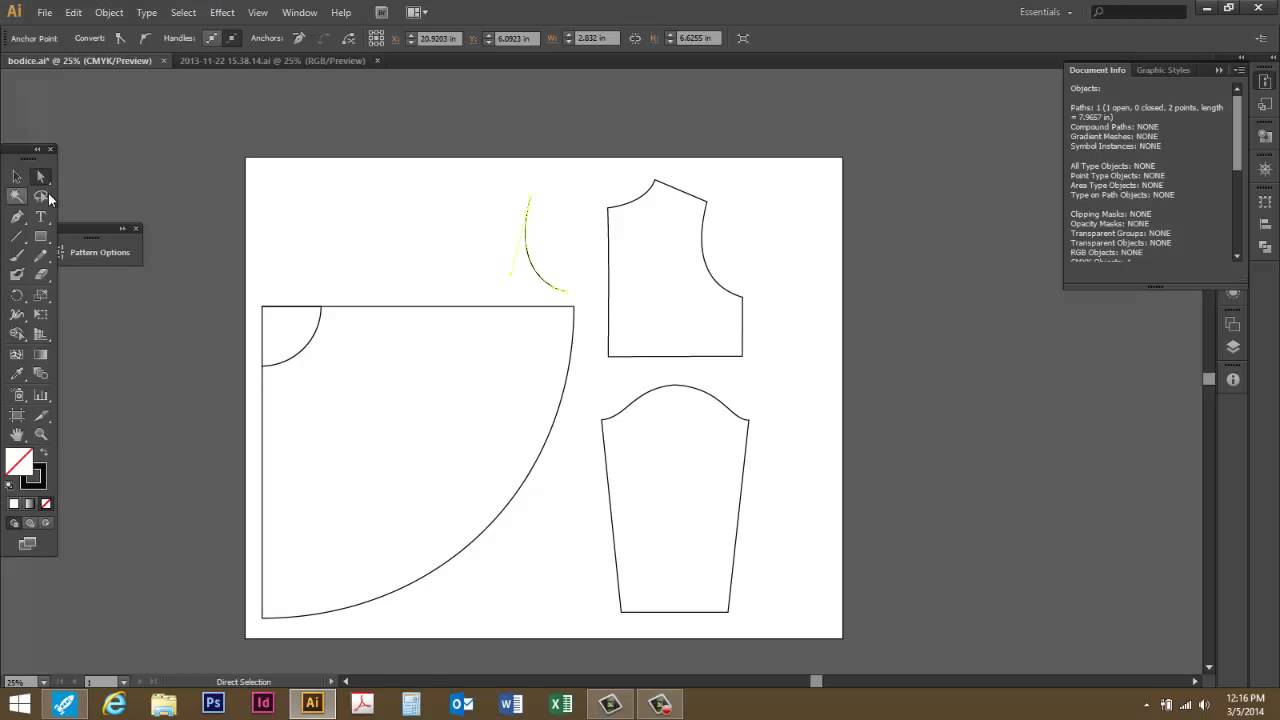Select the Hand tool
The width and height of the screenshot is (1280, 720).
pyautogui.click(x=17, y=435)
